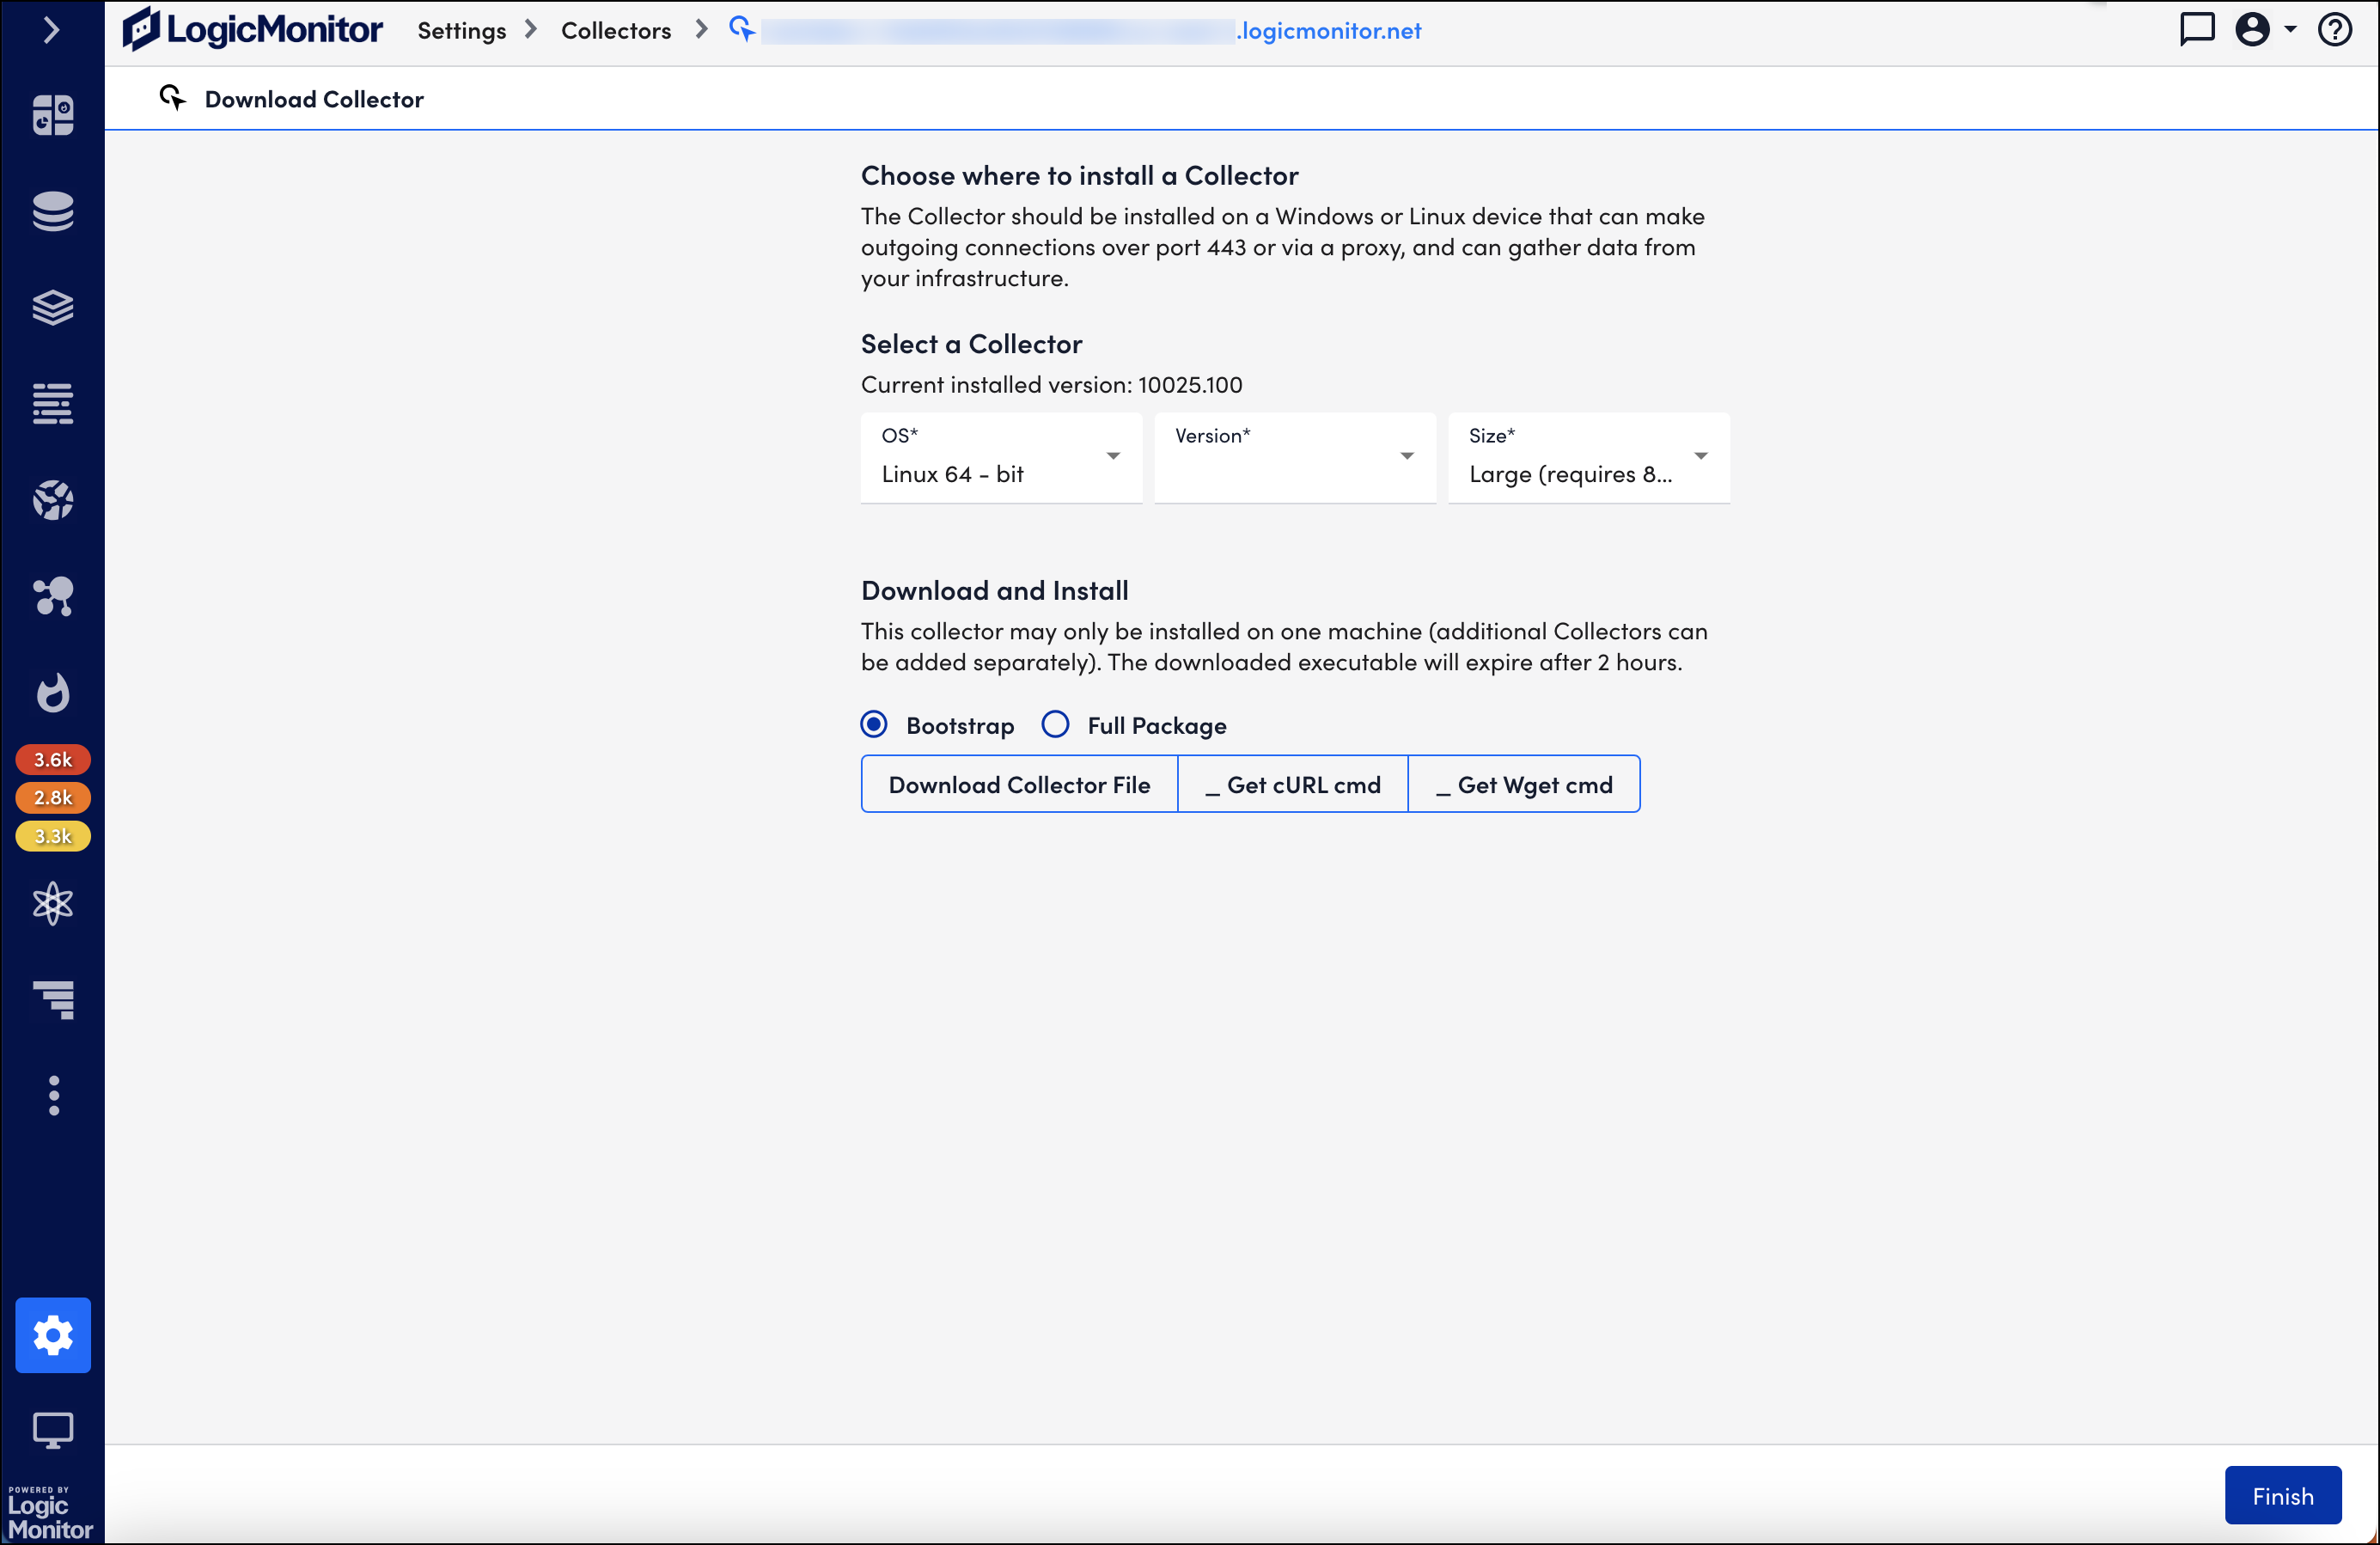Open Settings from the breadcrumb trail
2380x1545 pixels.
tap(461, 30)
